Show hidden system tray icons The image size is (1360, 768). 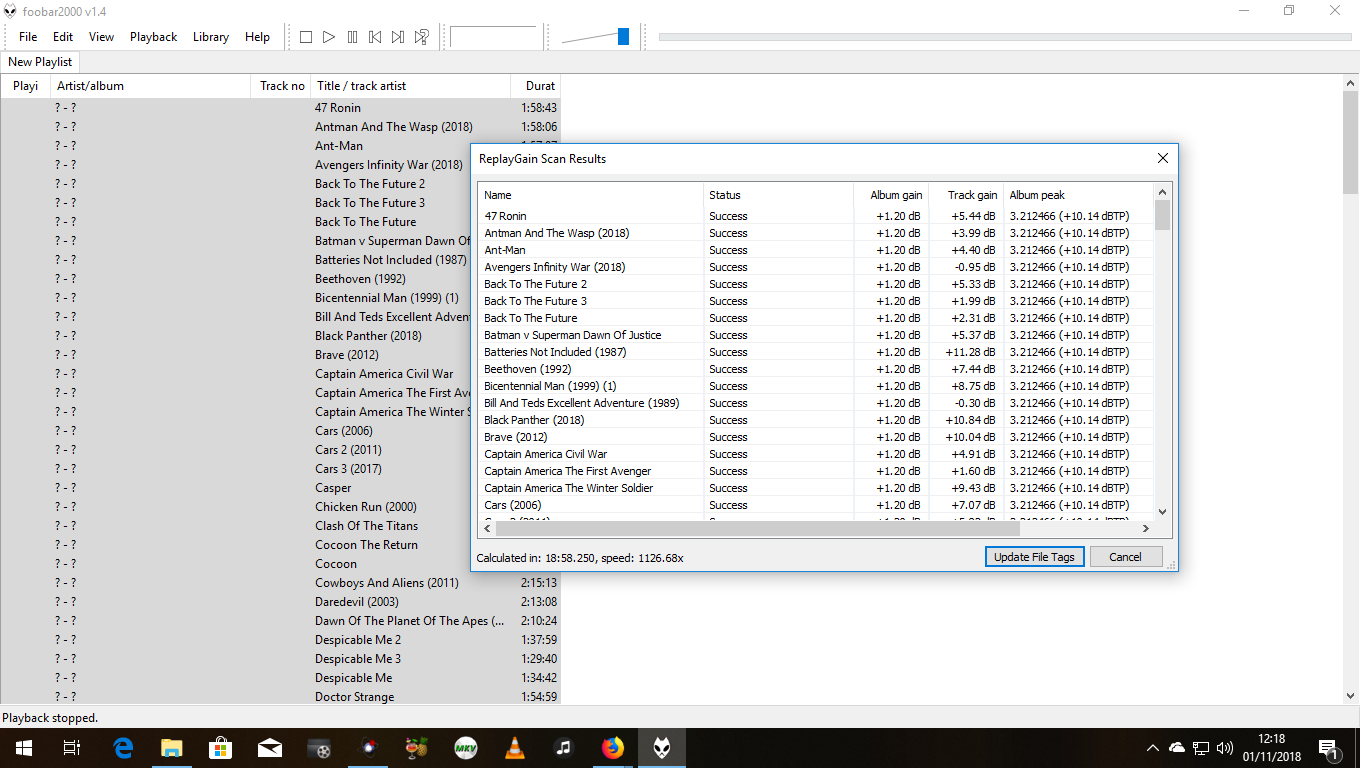pyautogui.click(x=1152, y=748)
